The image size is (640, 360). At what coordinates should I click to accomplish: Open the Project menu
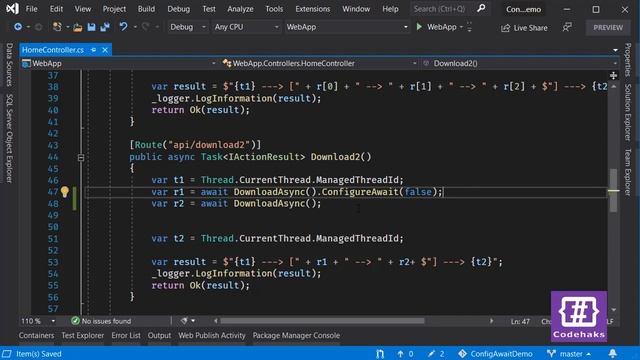[114, 9]
